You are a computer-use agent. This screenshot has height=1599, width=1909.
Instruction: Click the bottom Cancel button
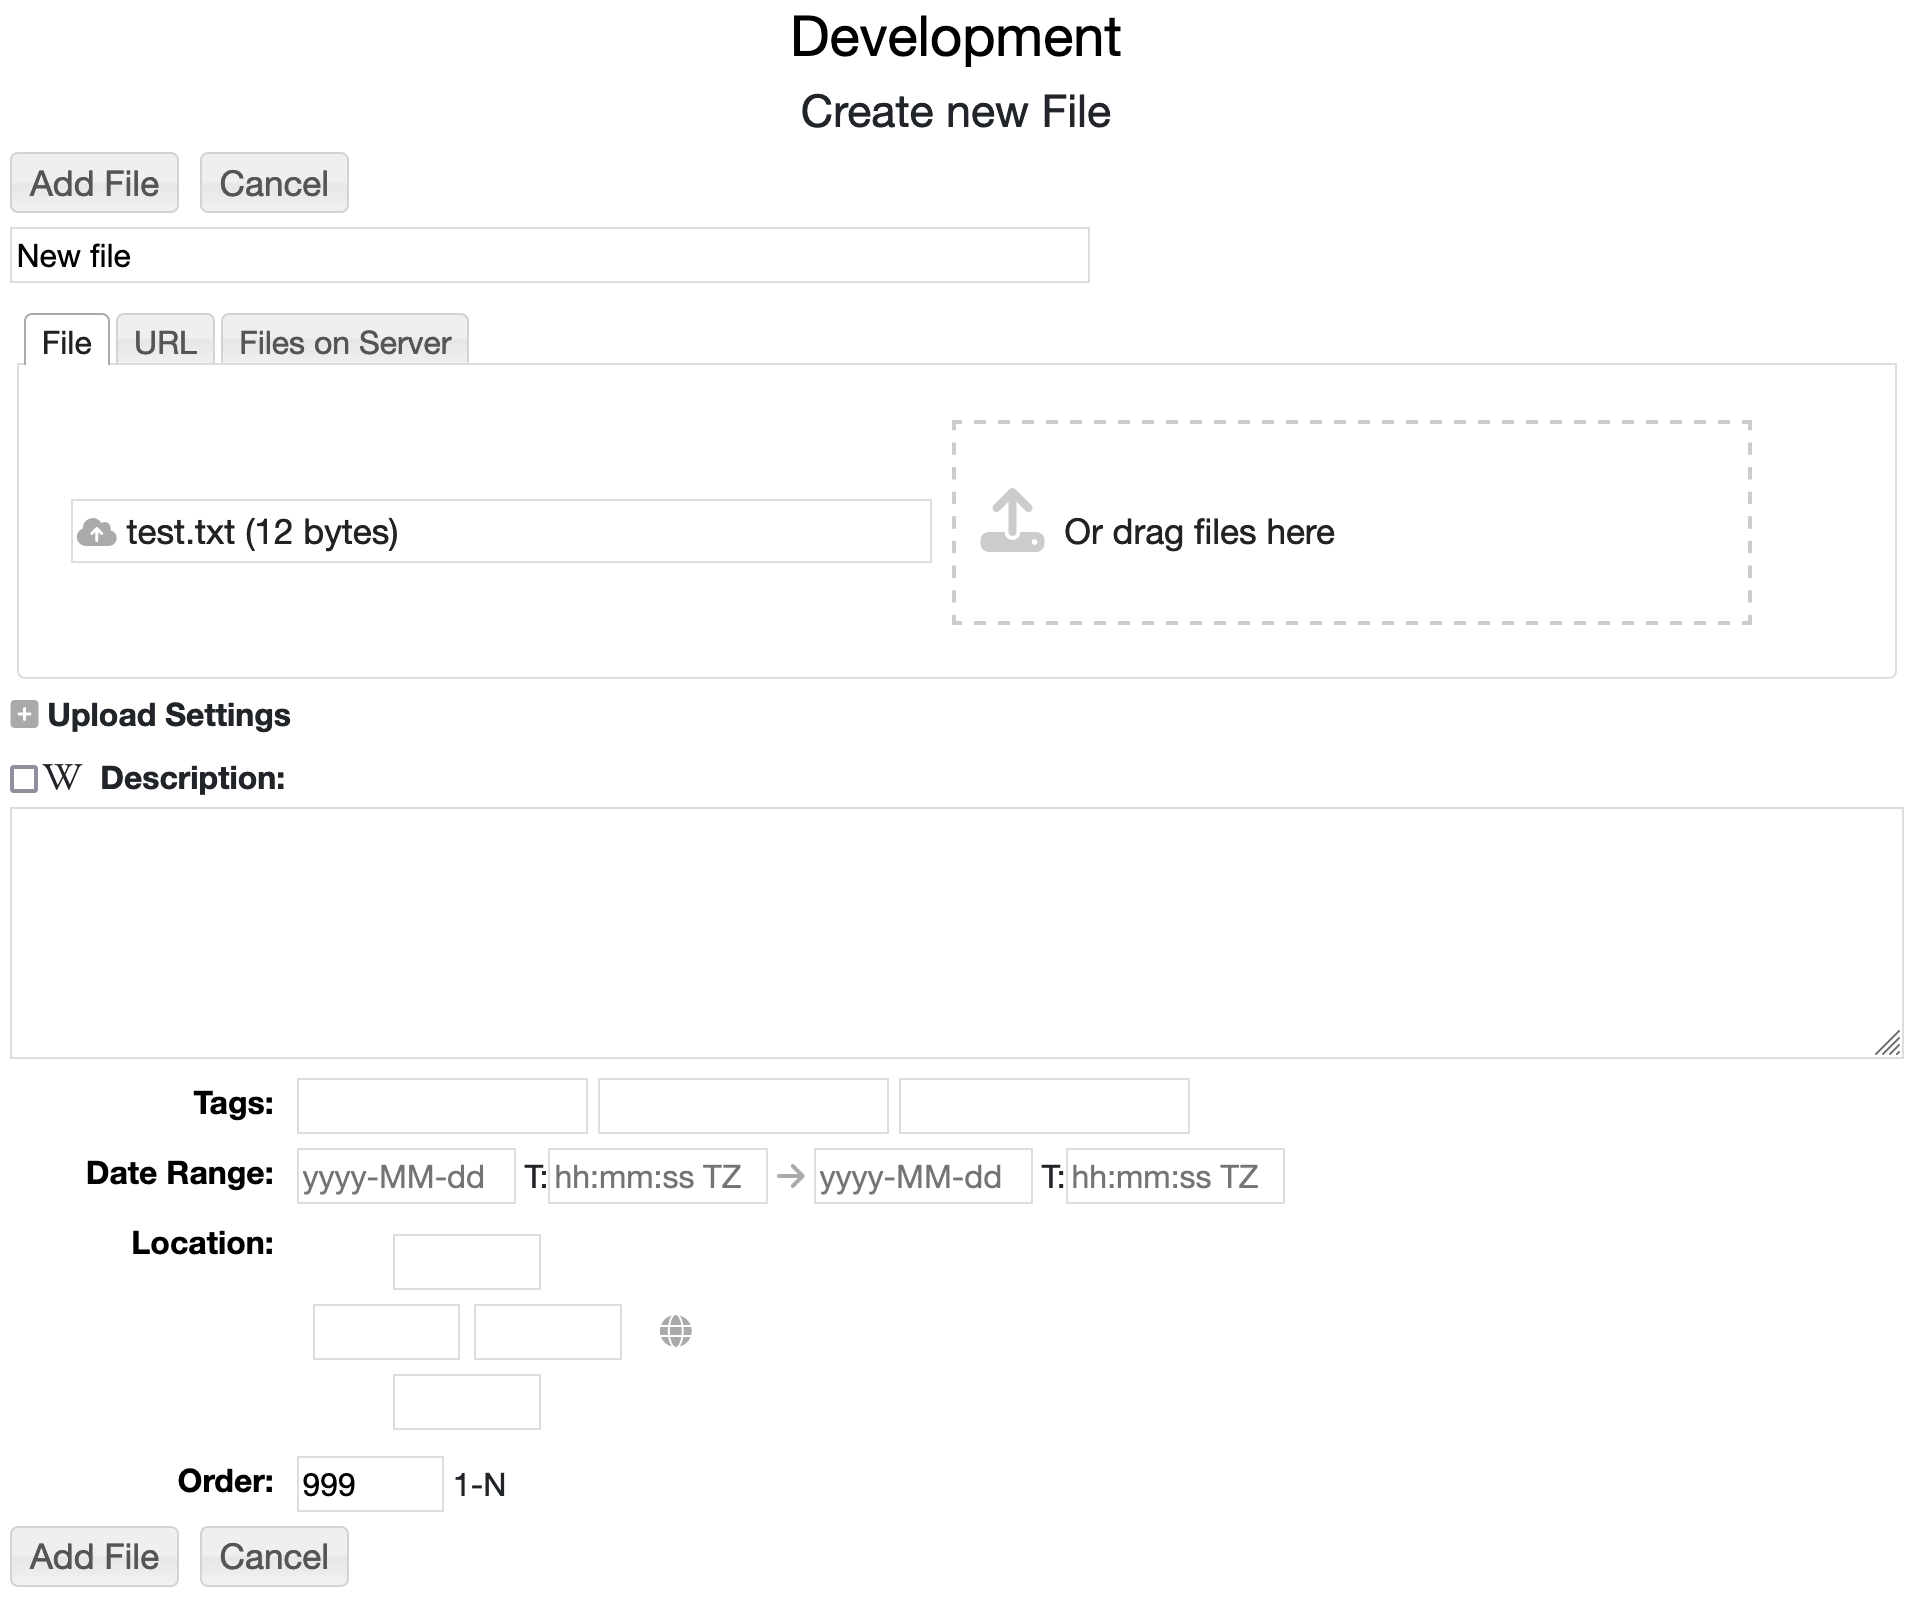coord(273,1556)
